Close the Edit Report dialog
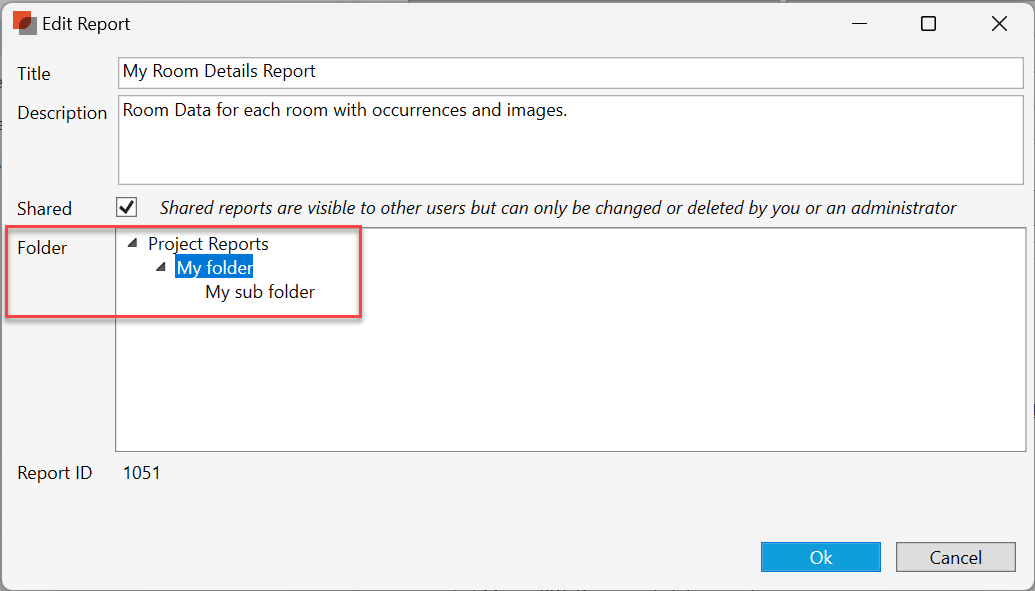 998,24
